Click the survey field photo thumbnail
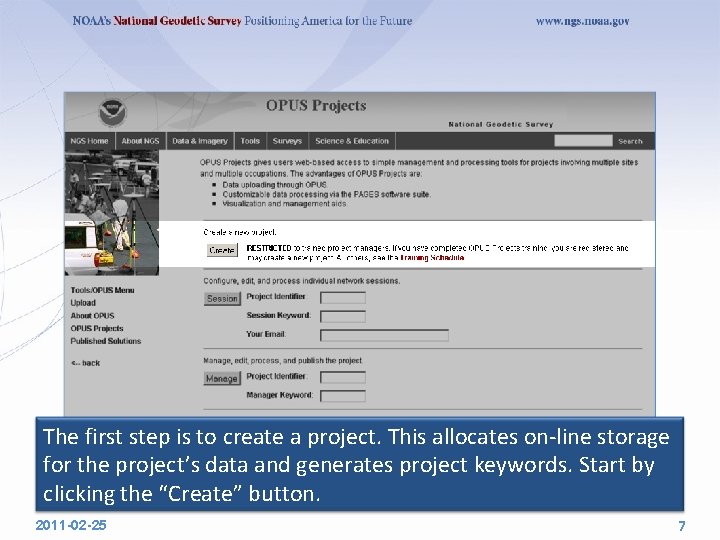 tap(112, 213)
